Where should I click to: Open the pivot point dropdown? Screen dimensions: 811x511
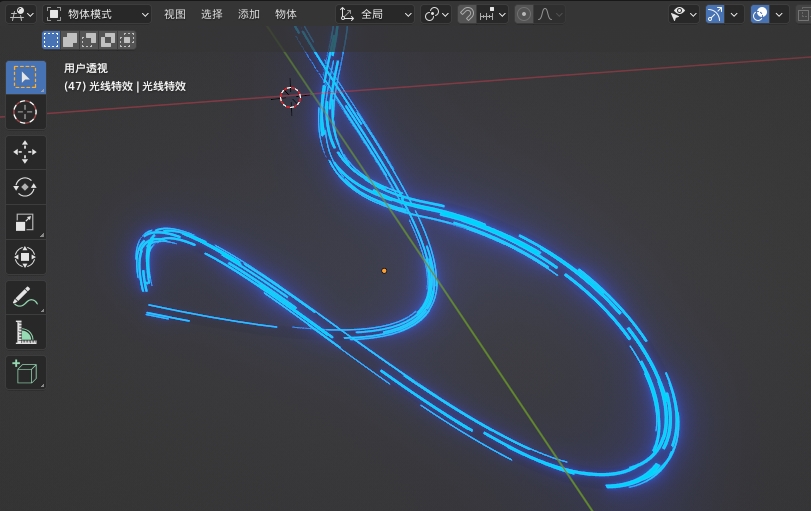436,14
